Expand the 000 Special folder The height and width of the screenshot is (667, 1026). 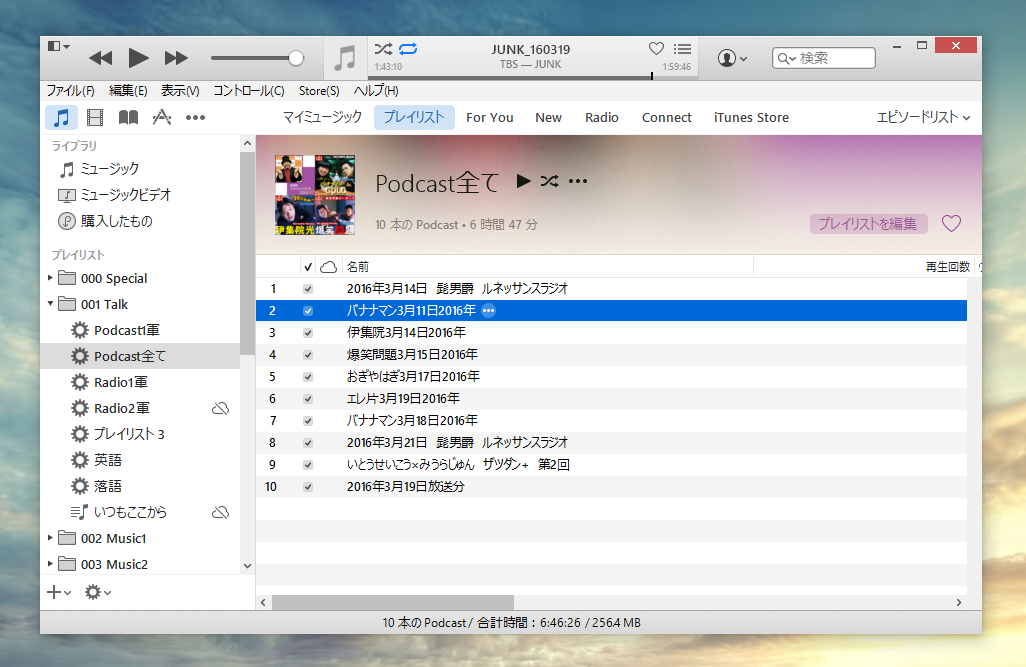click(x=50, y=278)
